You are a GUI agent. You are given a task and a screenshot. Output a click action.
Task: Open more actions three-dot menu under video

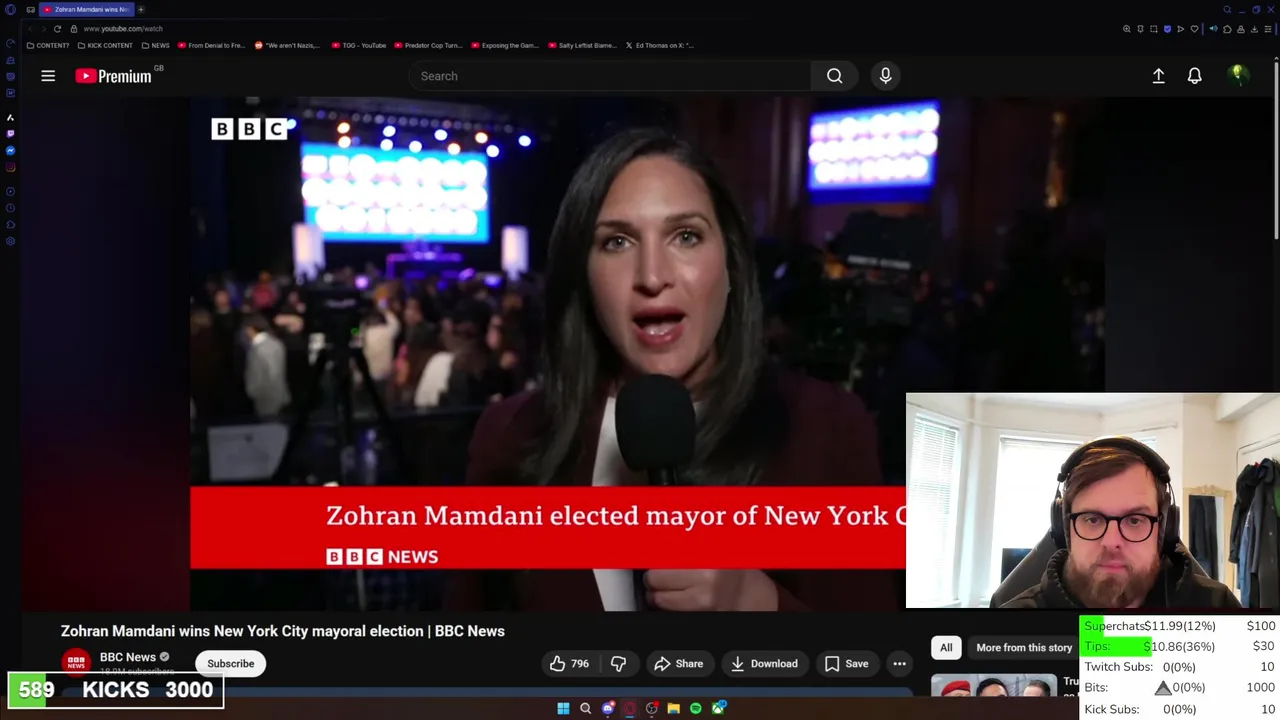click(899, 664)
